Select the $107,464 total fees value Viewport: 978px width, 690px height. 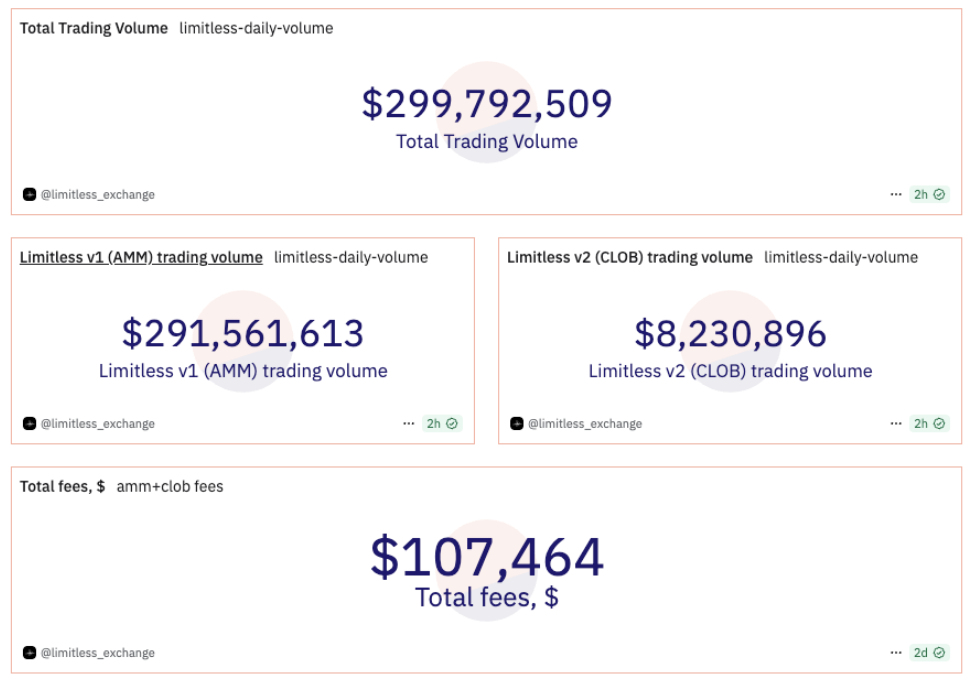487,558
